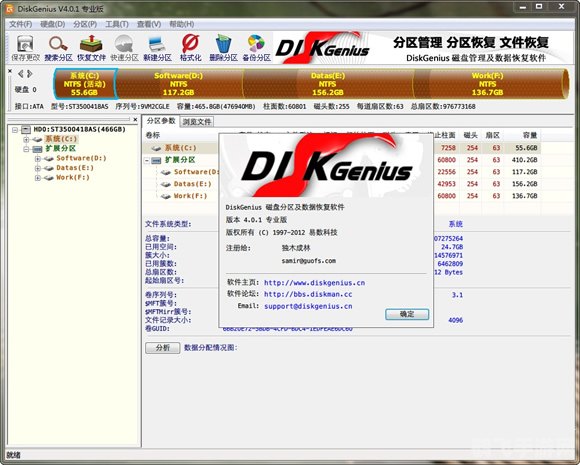
Task: Collapse the 扩展分区 tree node
Action: point(26,149)
